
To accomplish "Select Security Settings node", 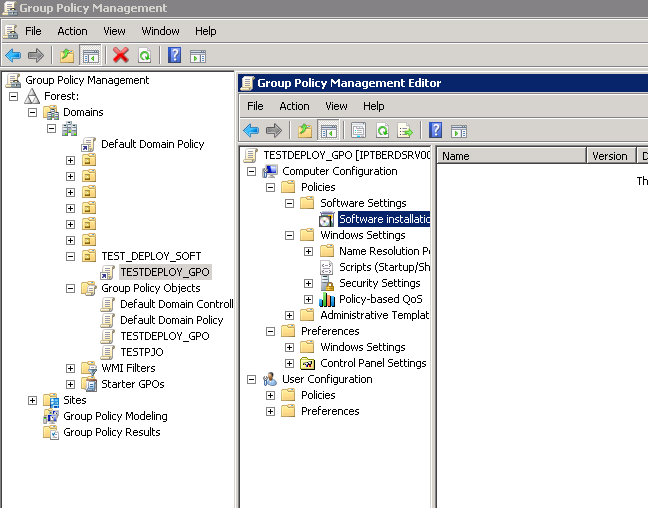I will (379, 283).
